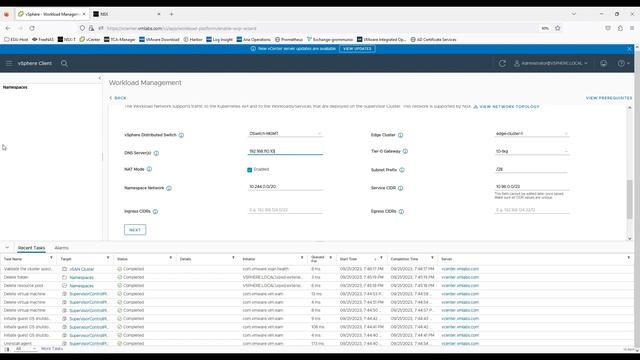Viewport: 640px width, 360px height.
Task: Click the Egress CIDRs input field
Action: 532,210
